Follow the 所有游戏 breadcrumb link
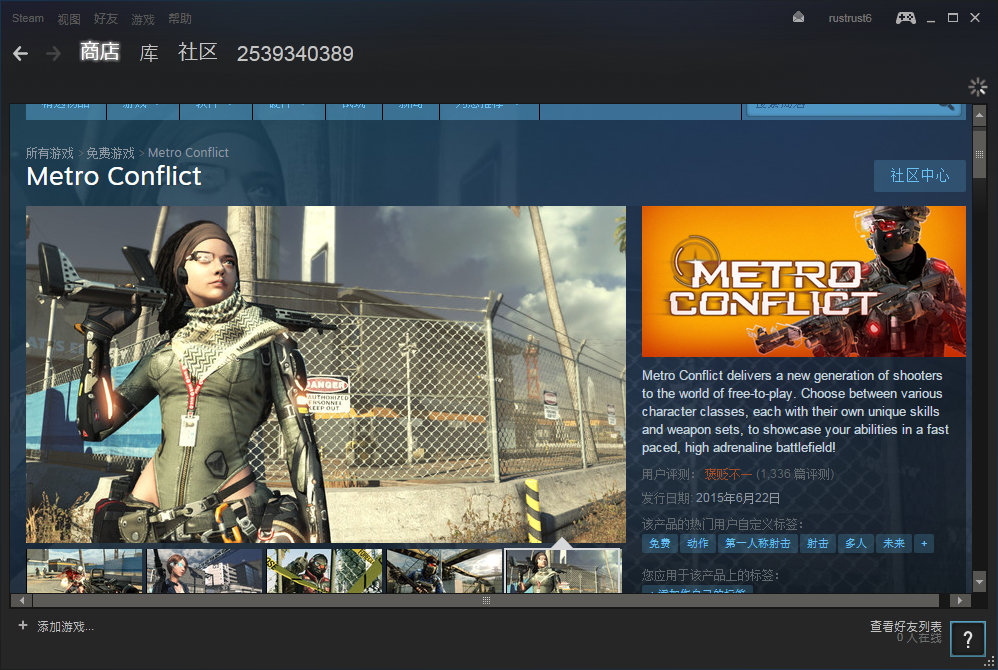The width and height of the screenshot is (998, 670). pyautogui.click(x=50, y=153)
